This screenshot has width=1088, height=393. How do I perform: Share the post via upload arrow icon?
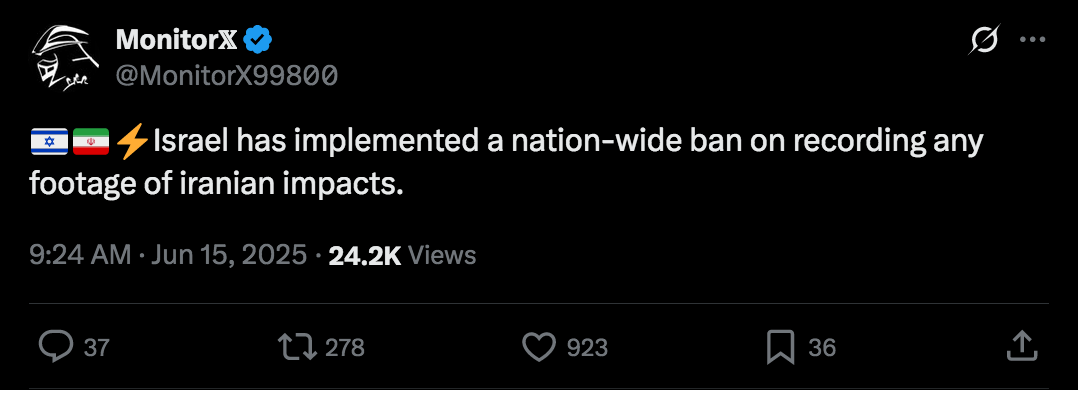pyautogui.click(x=1022, y=346)
